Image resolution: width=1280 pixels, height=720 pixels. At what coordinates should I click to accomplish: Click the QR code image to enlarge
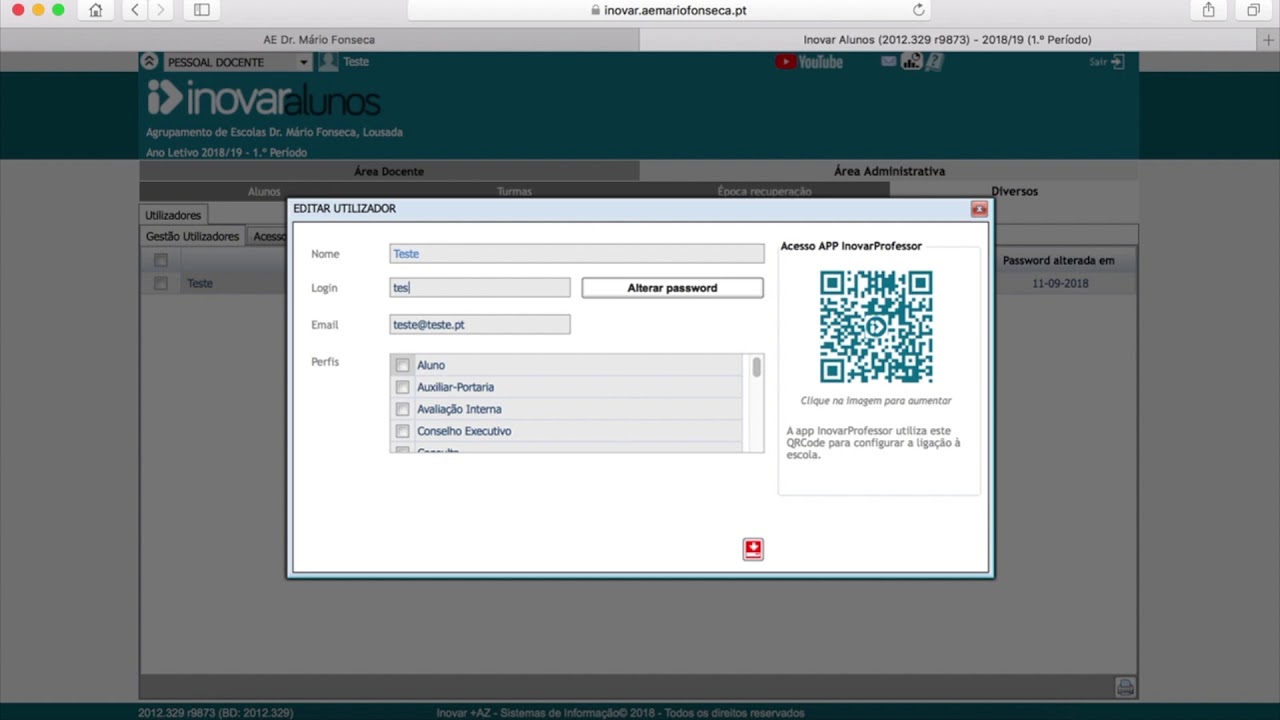(x=876, y=326)
